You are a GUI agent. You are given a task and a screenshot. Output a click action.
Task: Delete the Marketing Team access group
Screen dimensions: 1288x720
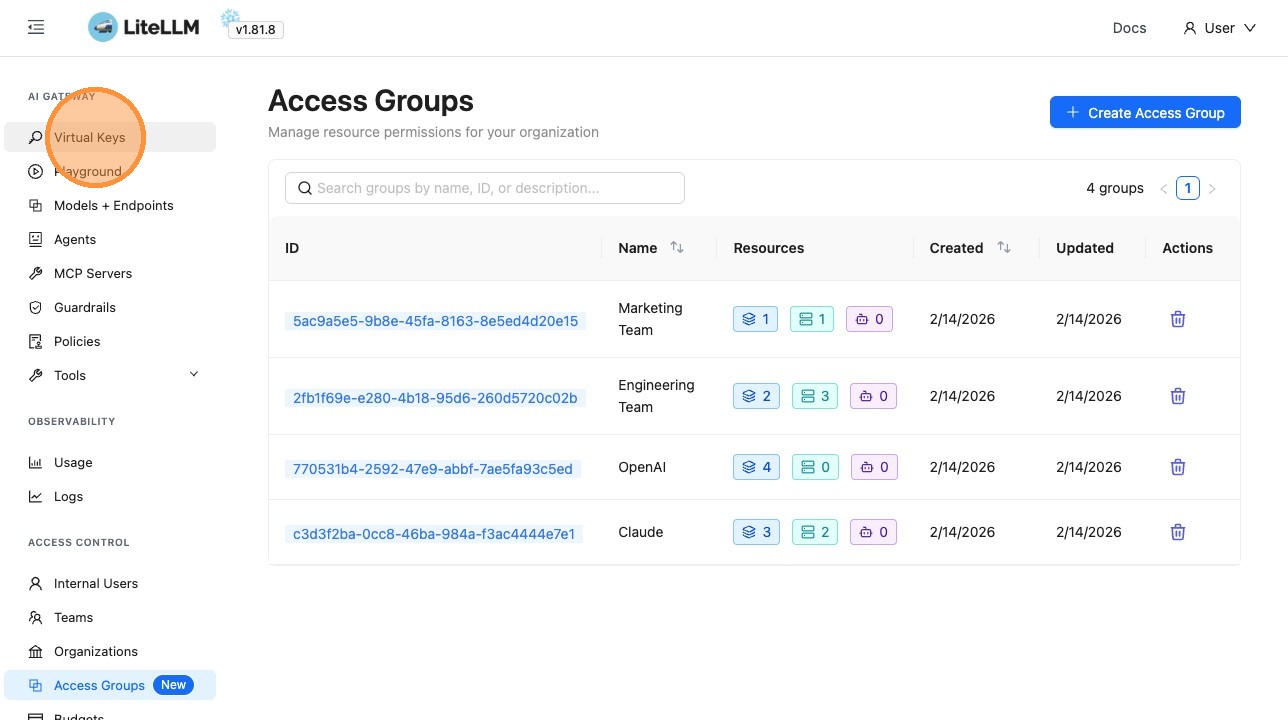click(x=1178, y=319)
